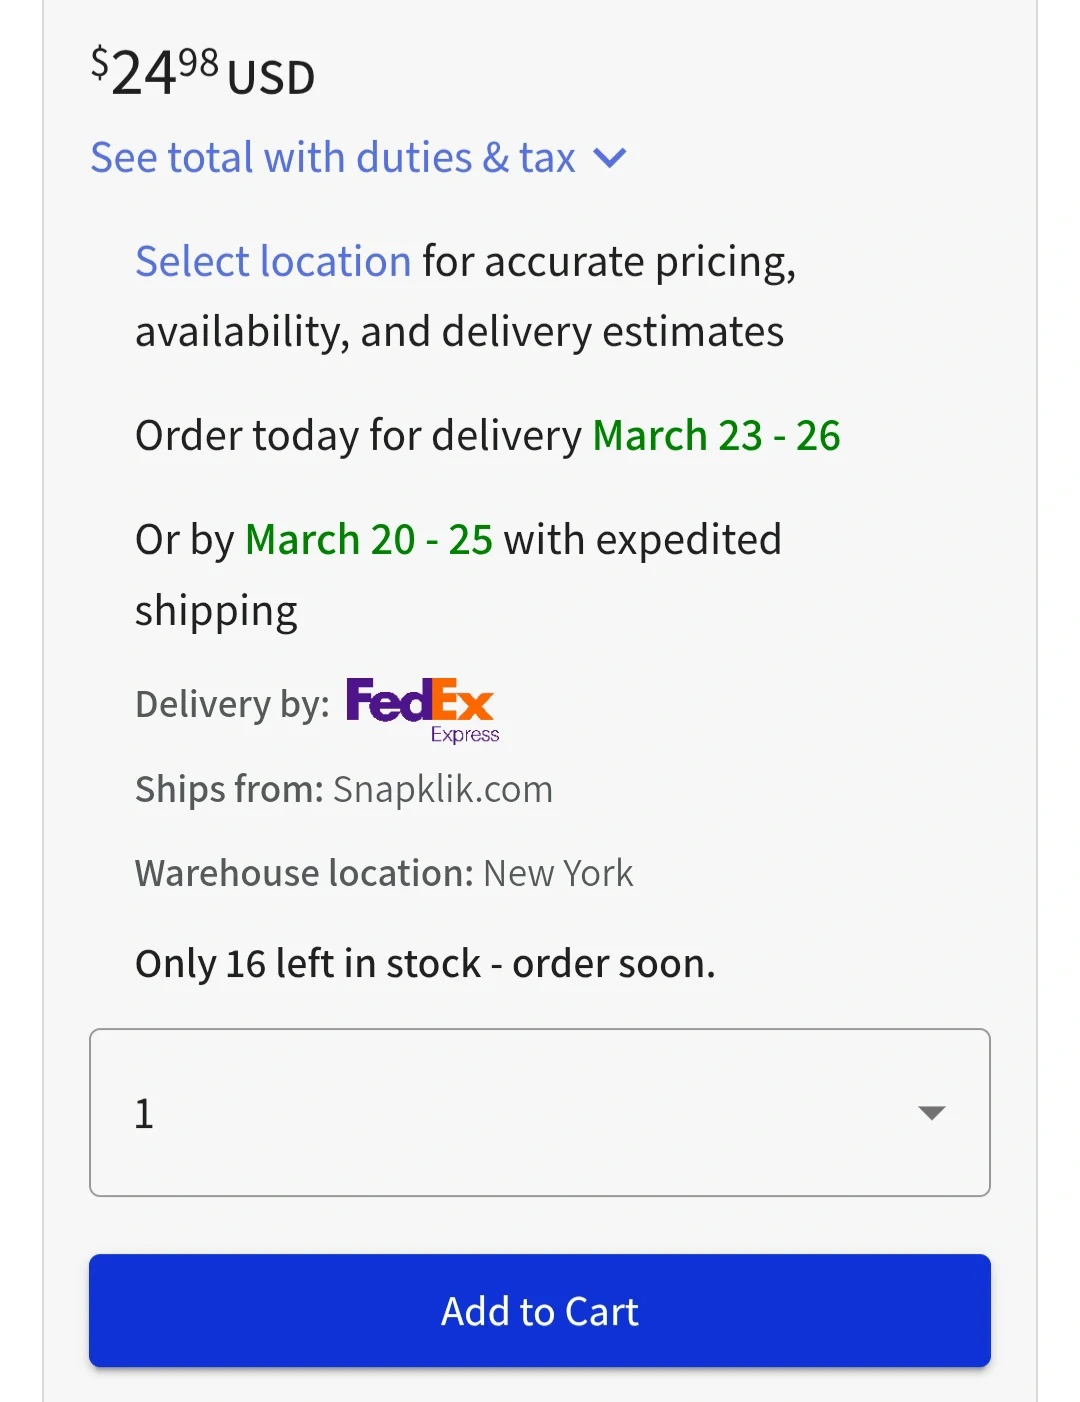Click the March 23 - 26 delivery date
Image resolution: width=1080 pixels, height=1402 pixels.
point(716,436)
